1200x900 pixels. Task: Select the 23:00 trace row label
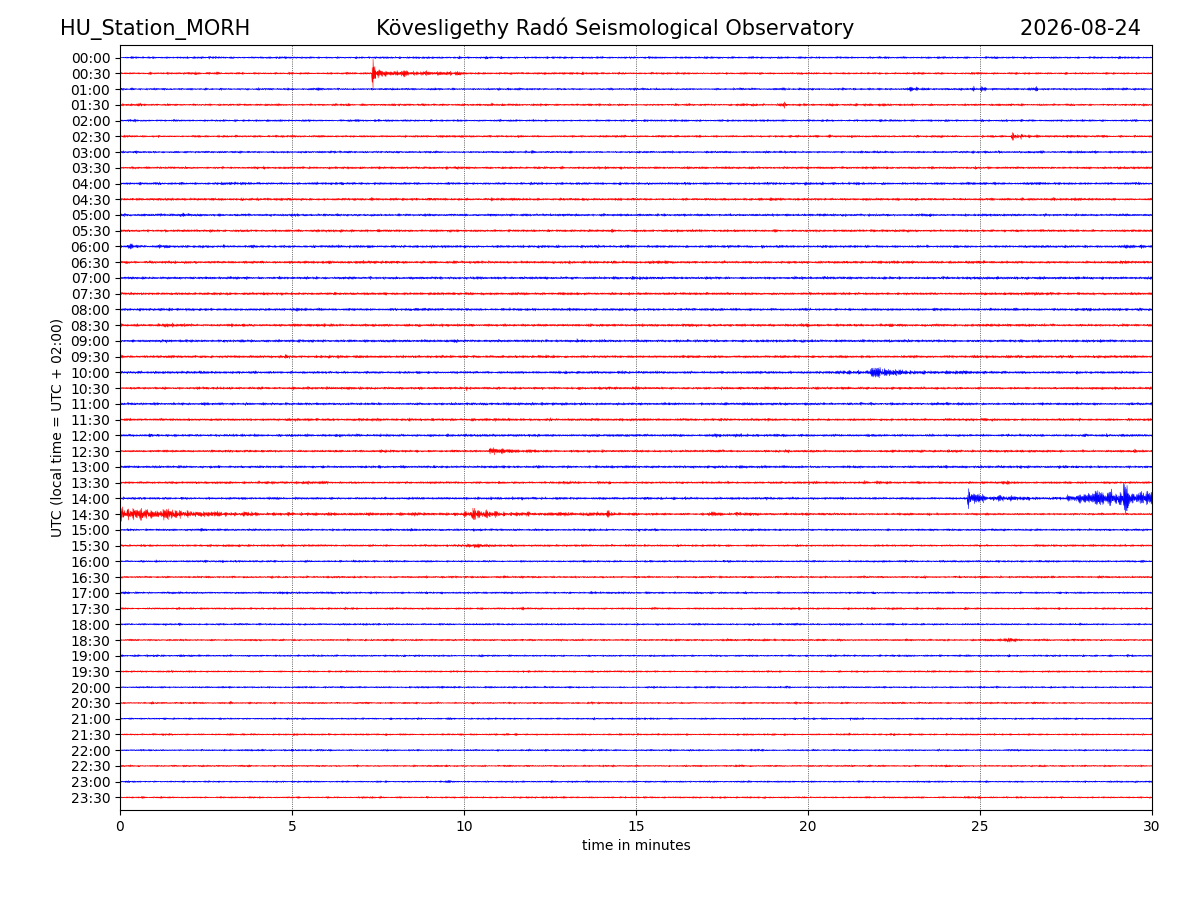[x=91, y=782]
